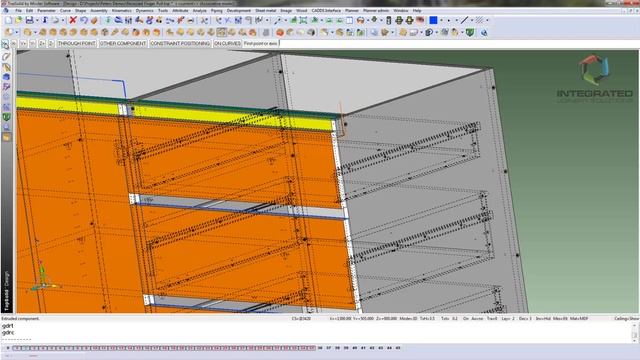Screen dimensions: 640x360
Task: Click the THROUGH POINT option button
Action: click(x=76, y=43)
